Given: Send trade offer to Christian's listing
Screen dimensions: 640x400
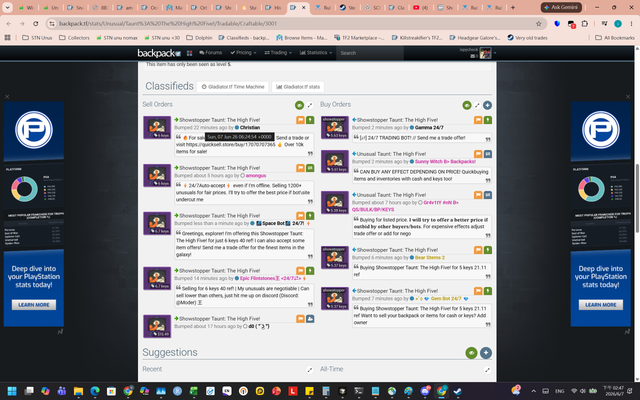Looking at the screenshot, I should point(310,120).
